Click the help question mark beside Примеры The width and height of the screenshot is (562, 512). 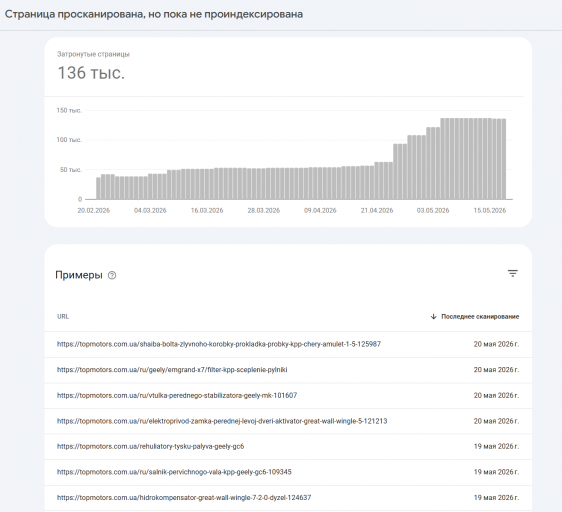tap(112, 275)
